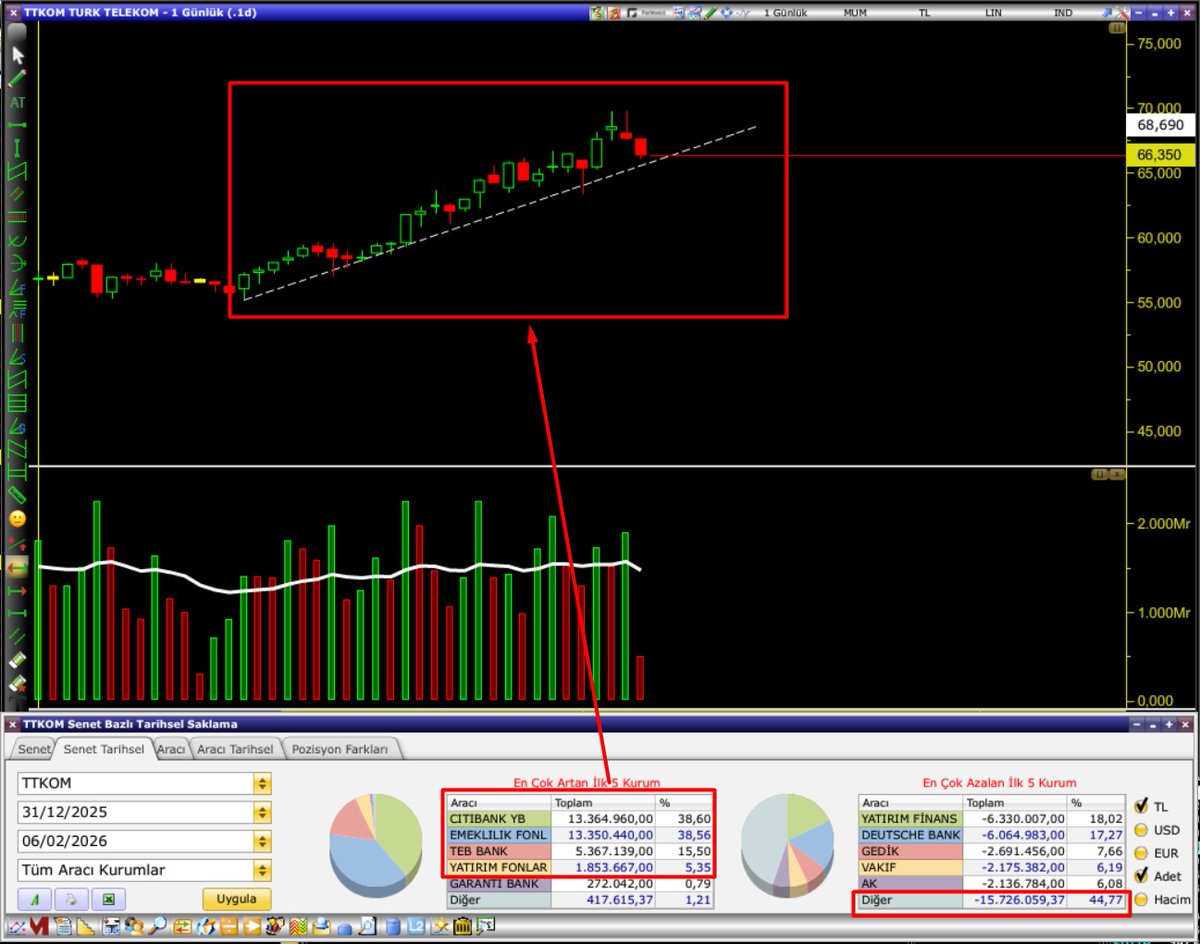Click the blue pin arrow icon in chart title bar
The image size is (1200, 944).
tap(1107, 13)
